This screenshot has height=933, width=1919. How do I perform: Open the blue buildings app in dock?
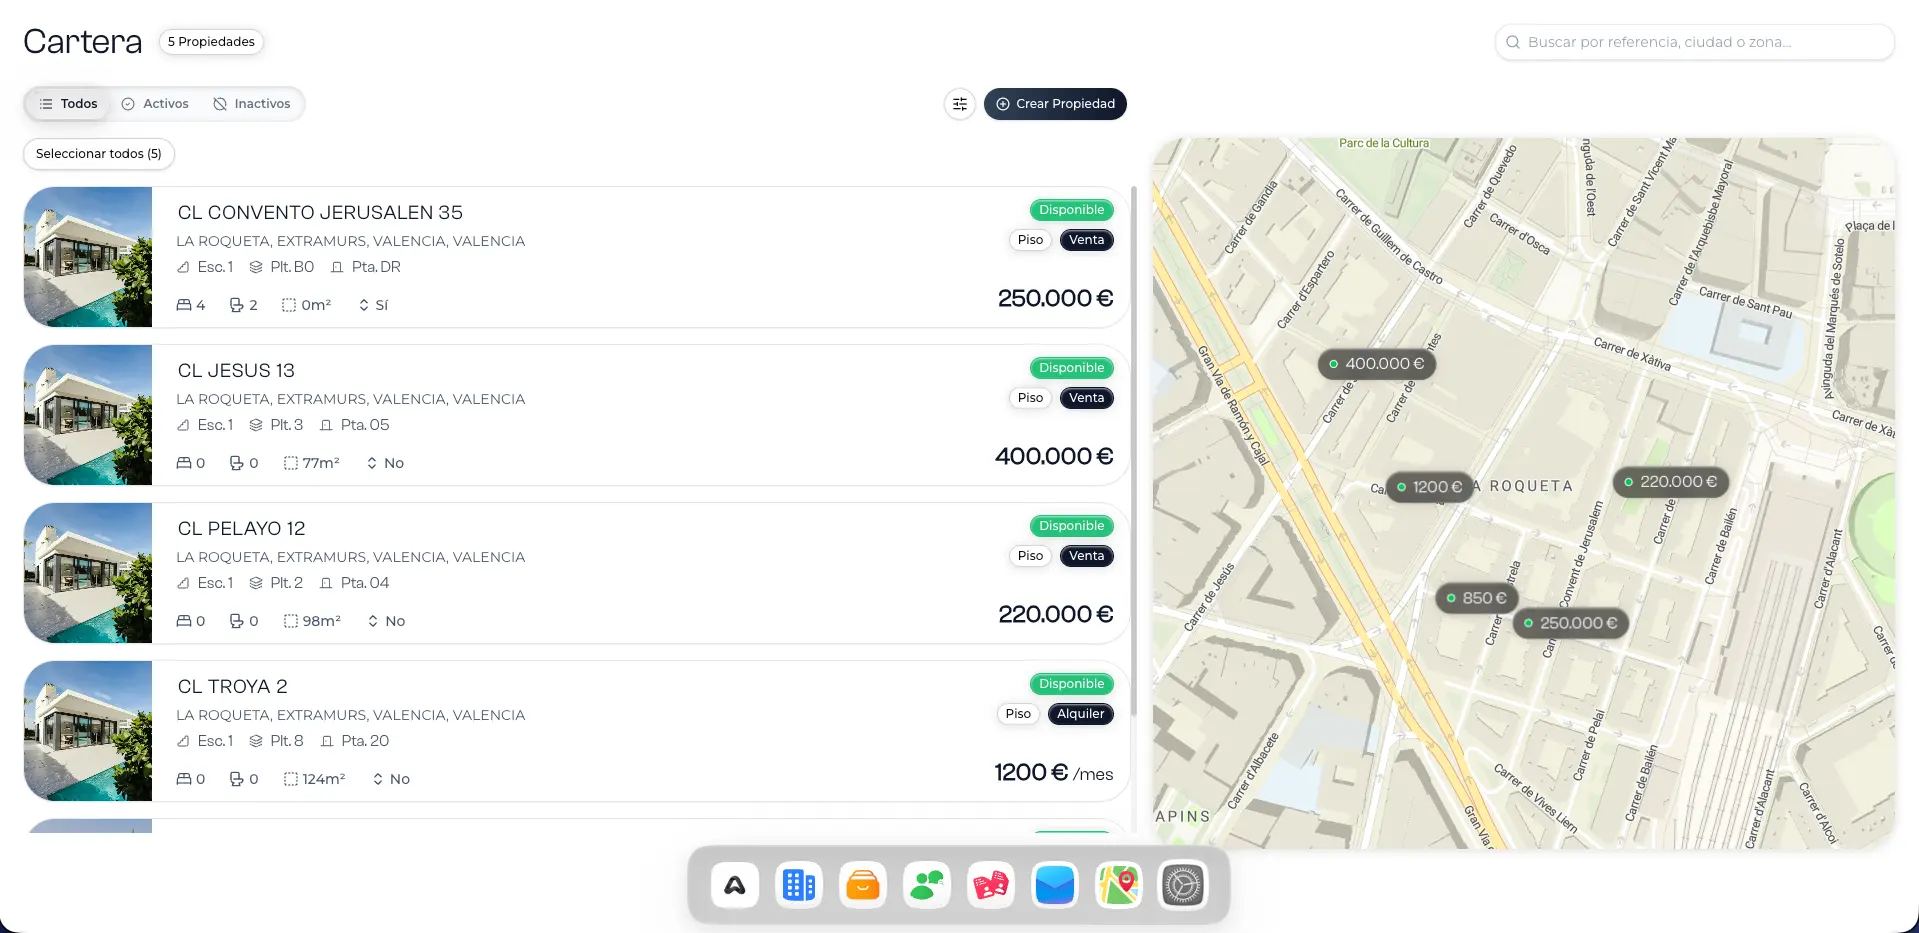798,886
